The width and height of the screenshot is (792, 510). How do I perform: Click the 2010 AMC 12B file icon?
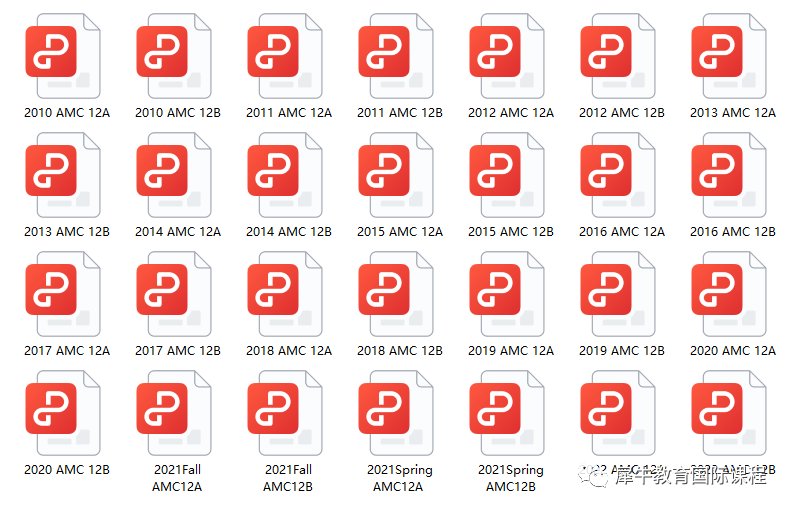(173, 53)
